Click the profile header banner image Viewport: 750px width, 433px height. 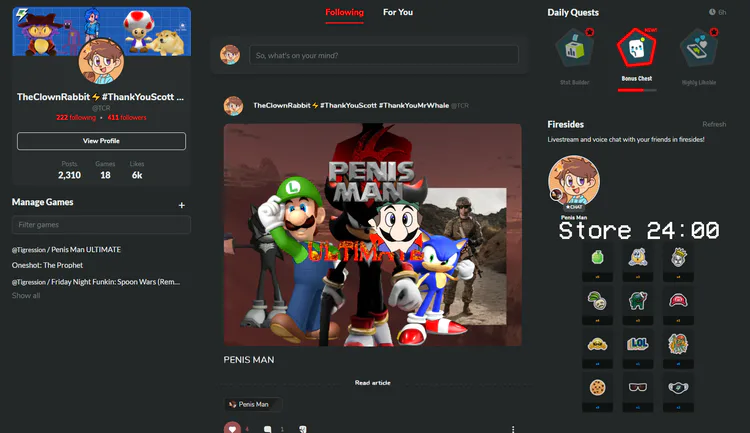101,31
